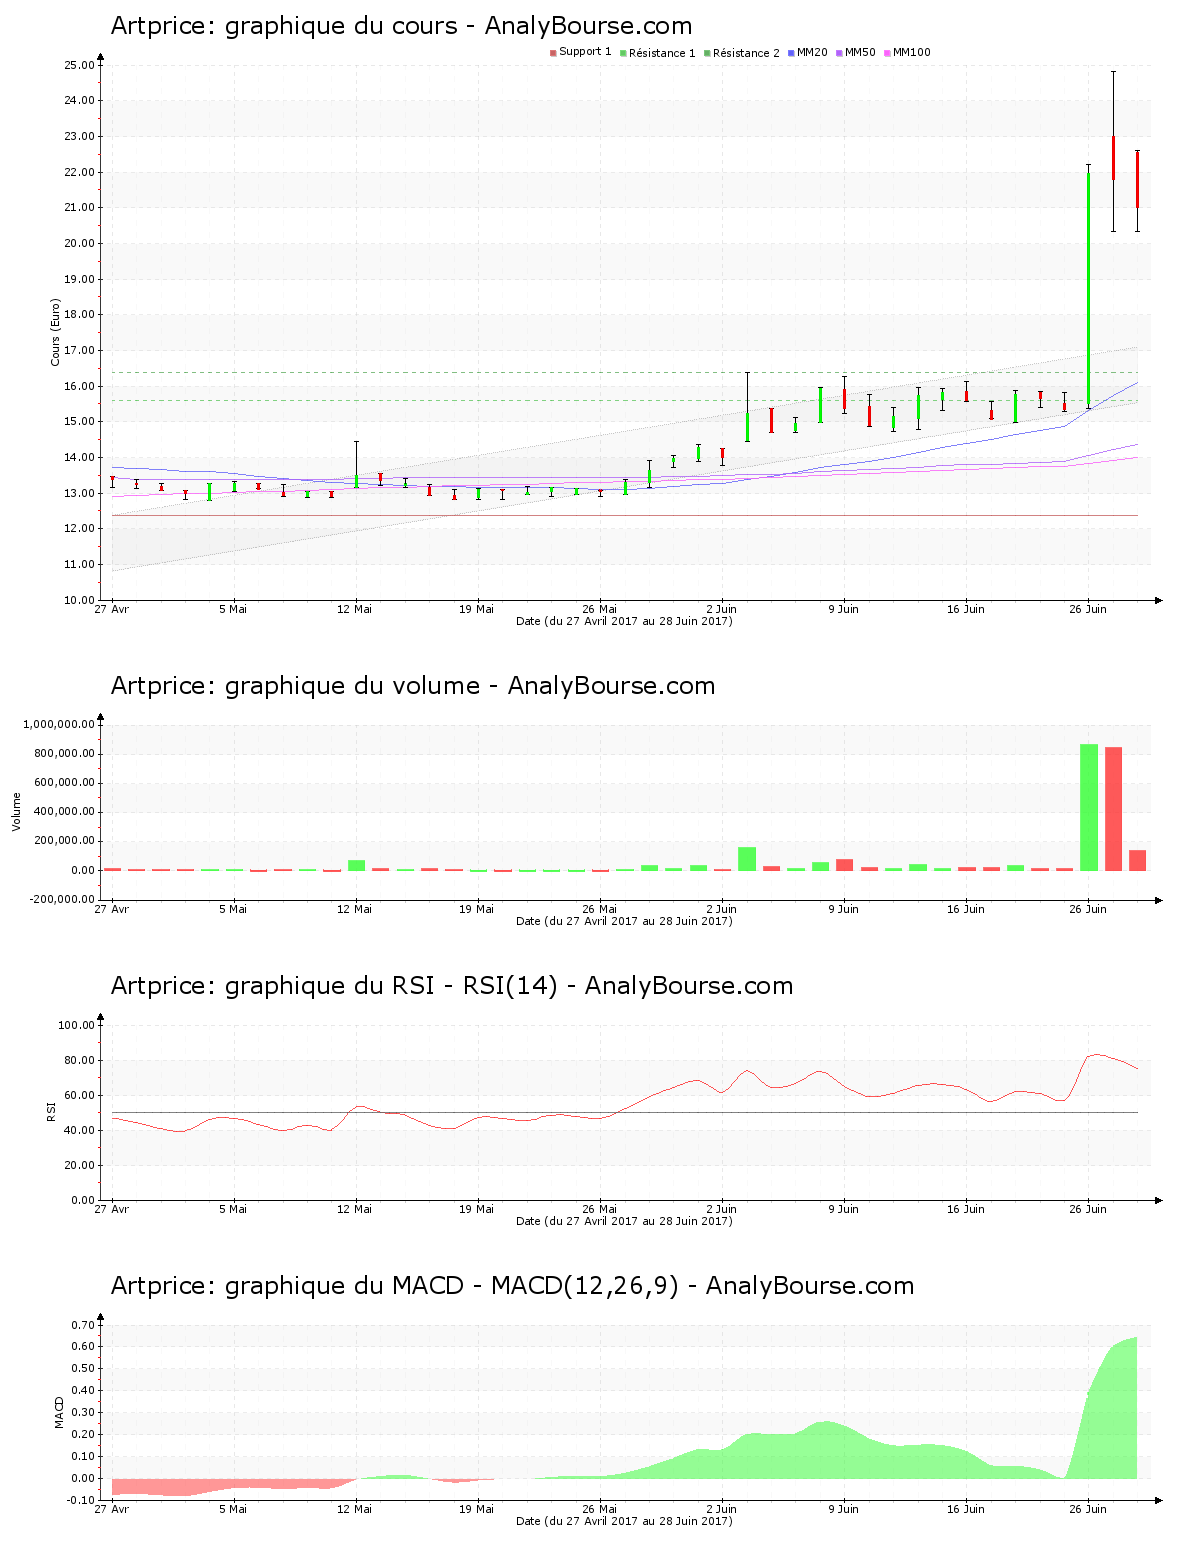Screen dimensions: 1200x1550
Task: Click the 'graphique du RSI - RSI(14)' title
Action: [452, 986]
